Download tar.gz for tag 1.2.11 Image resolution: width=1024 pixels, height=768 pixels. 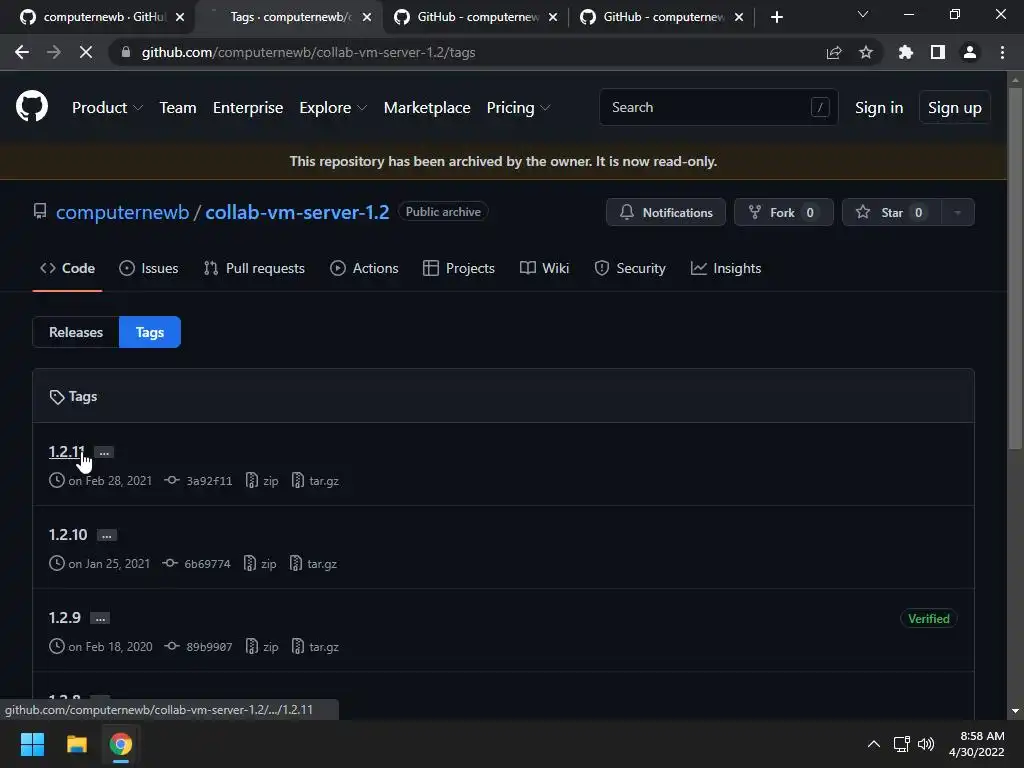(315, 481)
